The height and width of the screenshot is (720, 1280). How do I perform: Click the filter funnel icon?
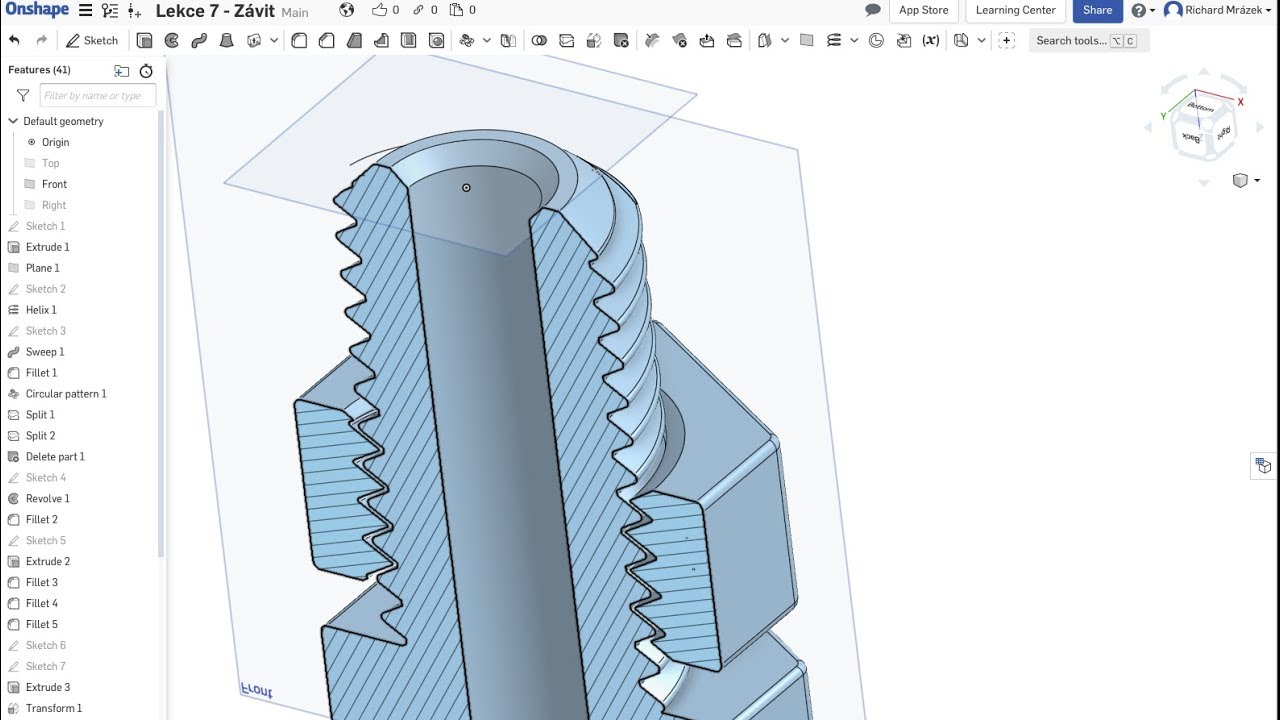[23, 96]
